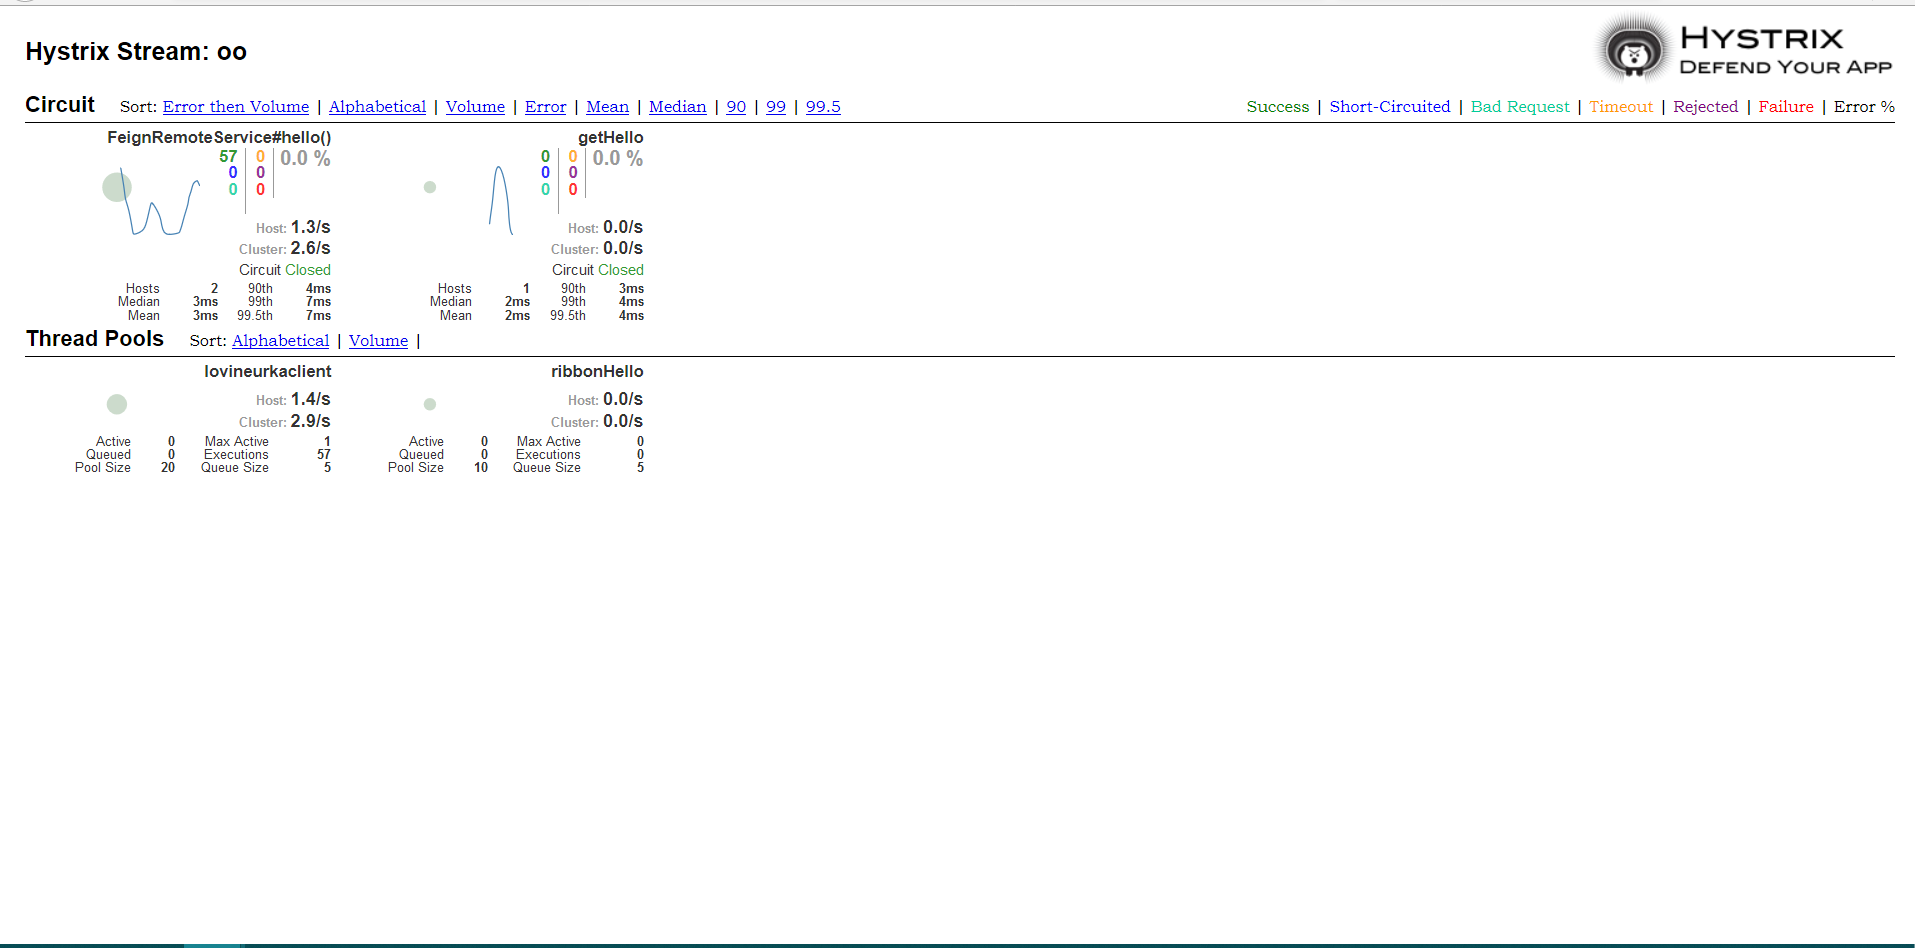Click ribbonHello Pool Size value '10'

click(x=481, y=468)
